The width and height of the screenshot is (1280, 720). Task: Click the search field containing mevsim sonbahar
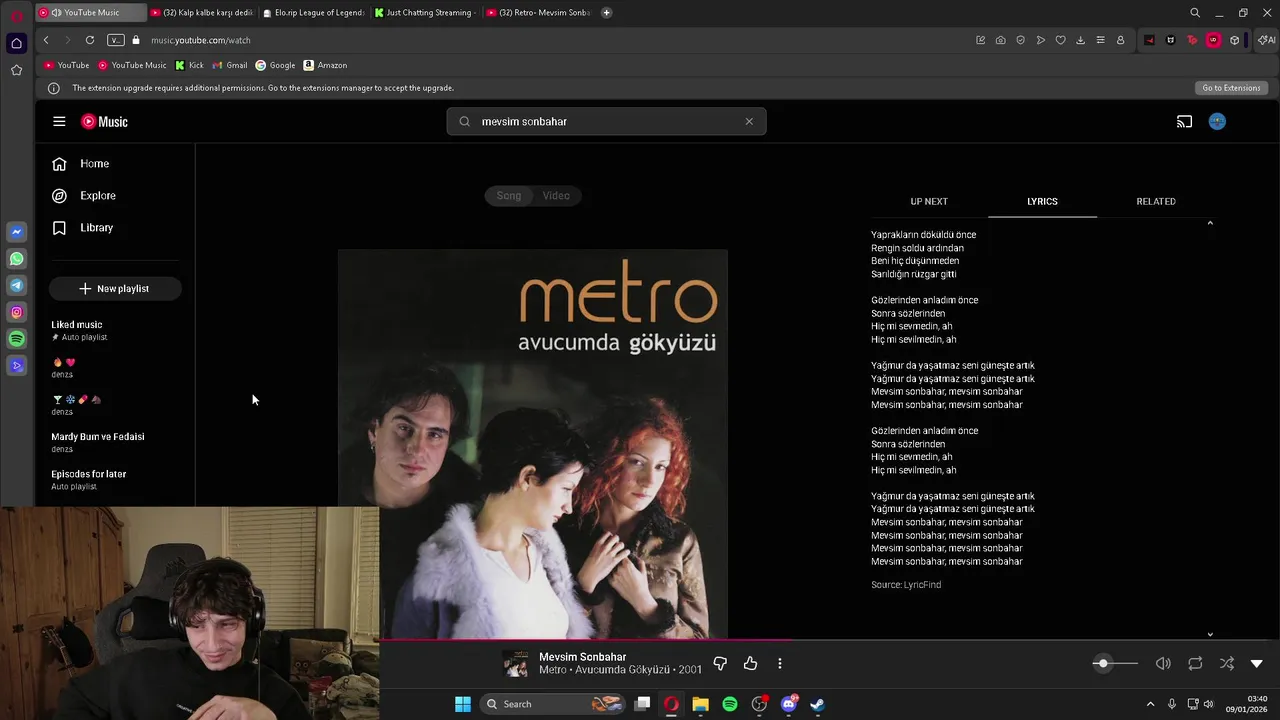click(x=606, y=121)
